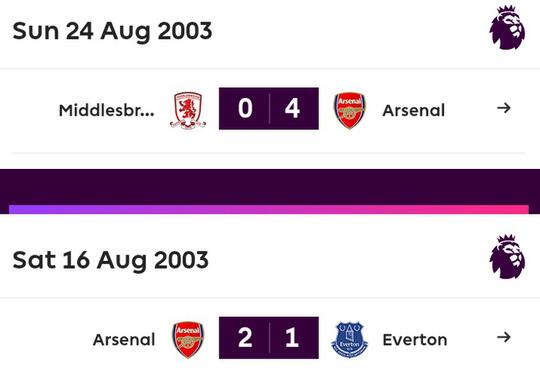Click Middlesbrough's score digit 0
The image size is (540, 374).
point(245,108)
